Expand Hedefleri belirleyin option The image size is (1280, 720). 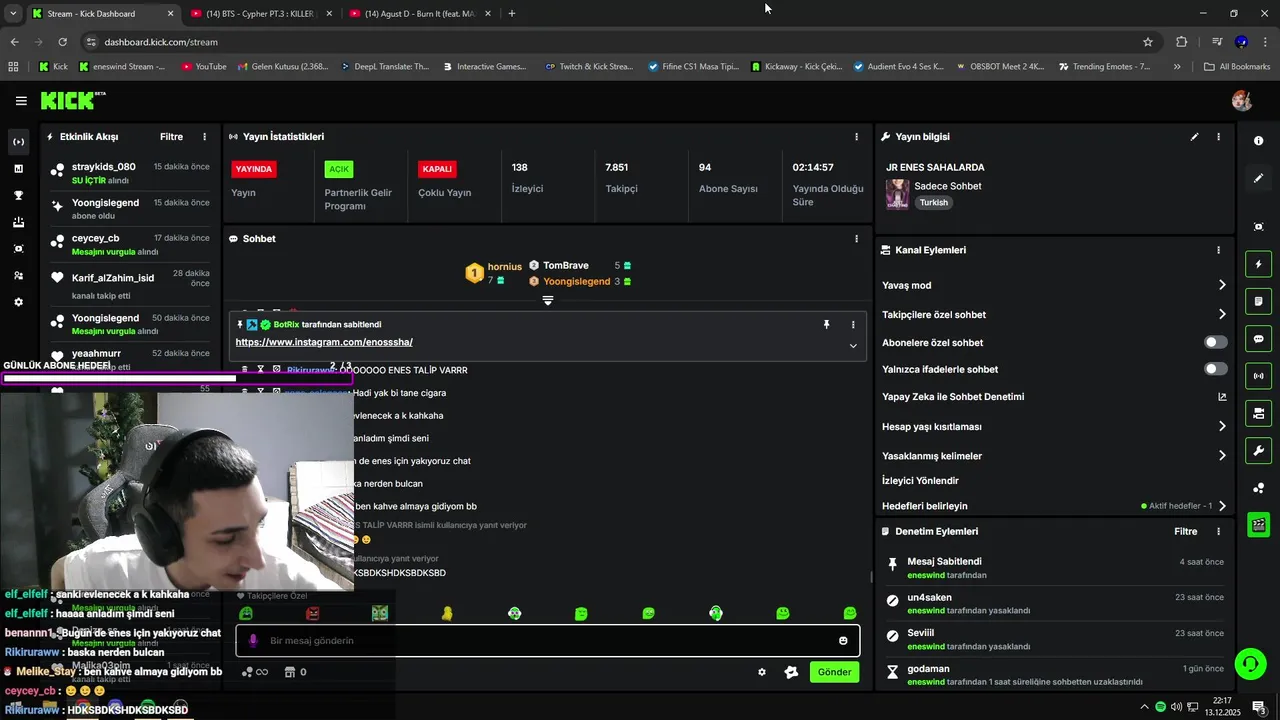point(1054,506)
